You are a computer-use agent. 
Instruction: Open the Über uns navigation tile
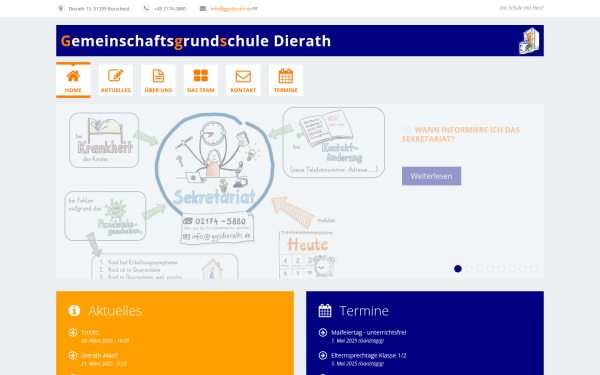[x=158, y=80]
